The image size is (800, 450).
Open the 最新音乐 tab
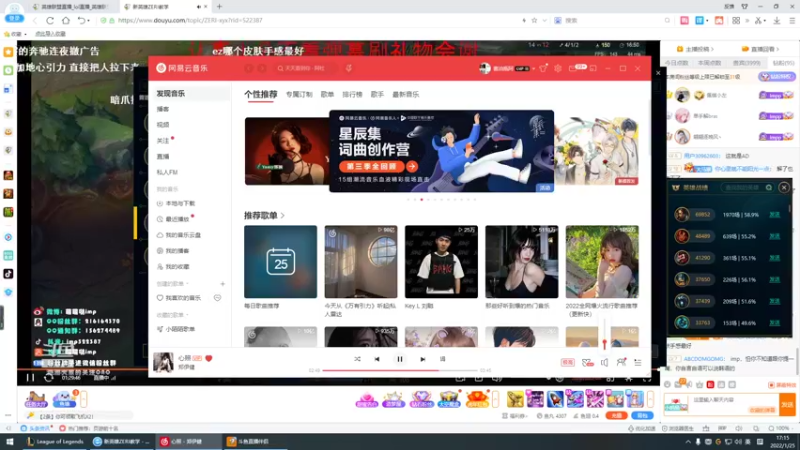tap(406, 94)
